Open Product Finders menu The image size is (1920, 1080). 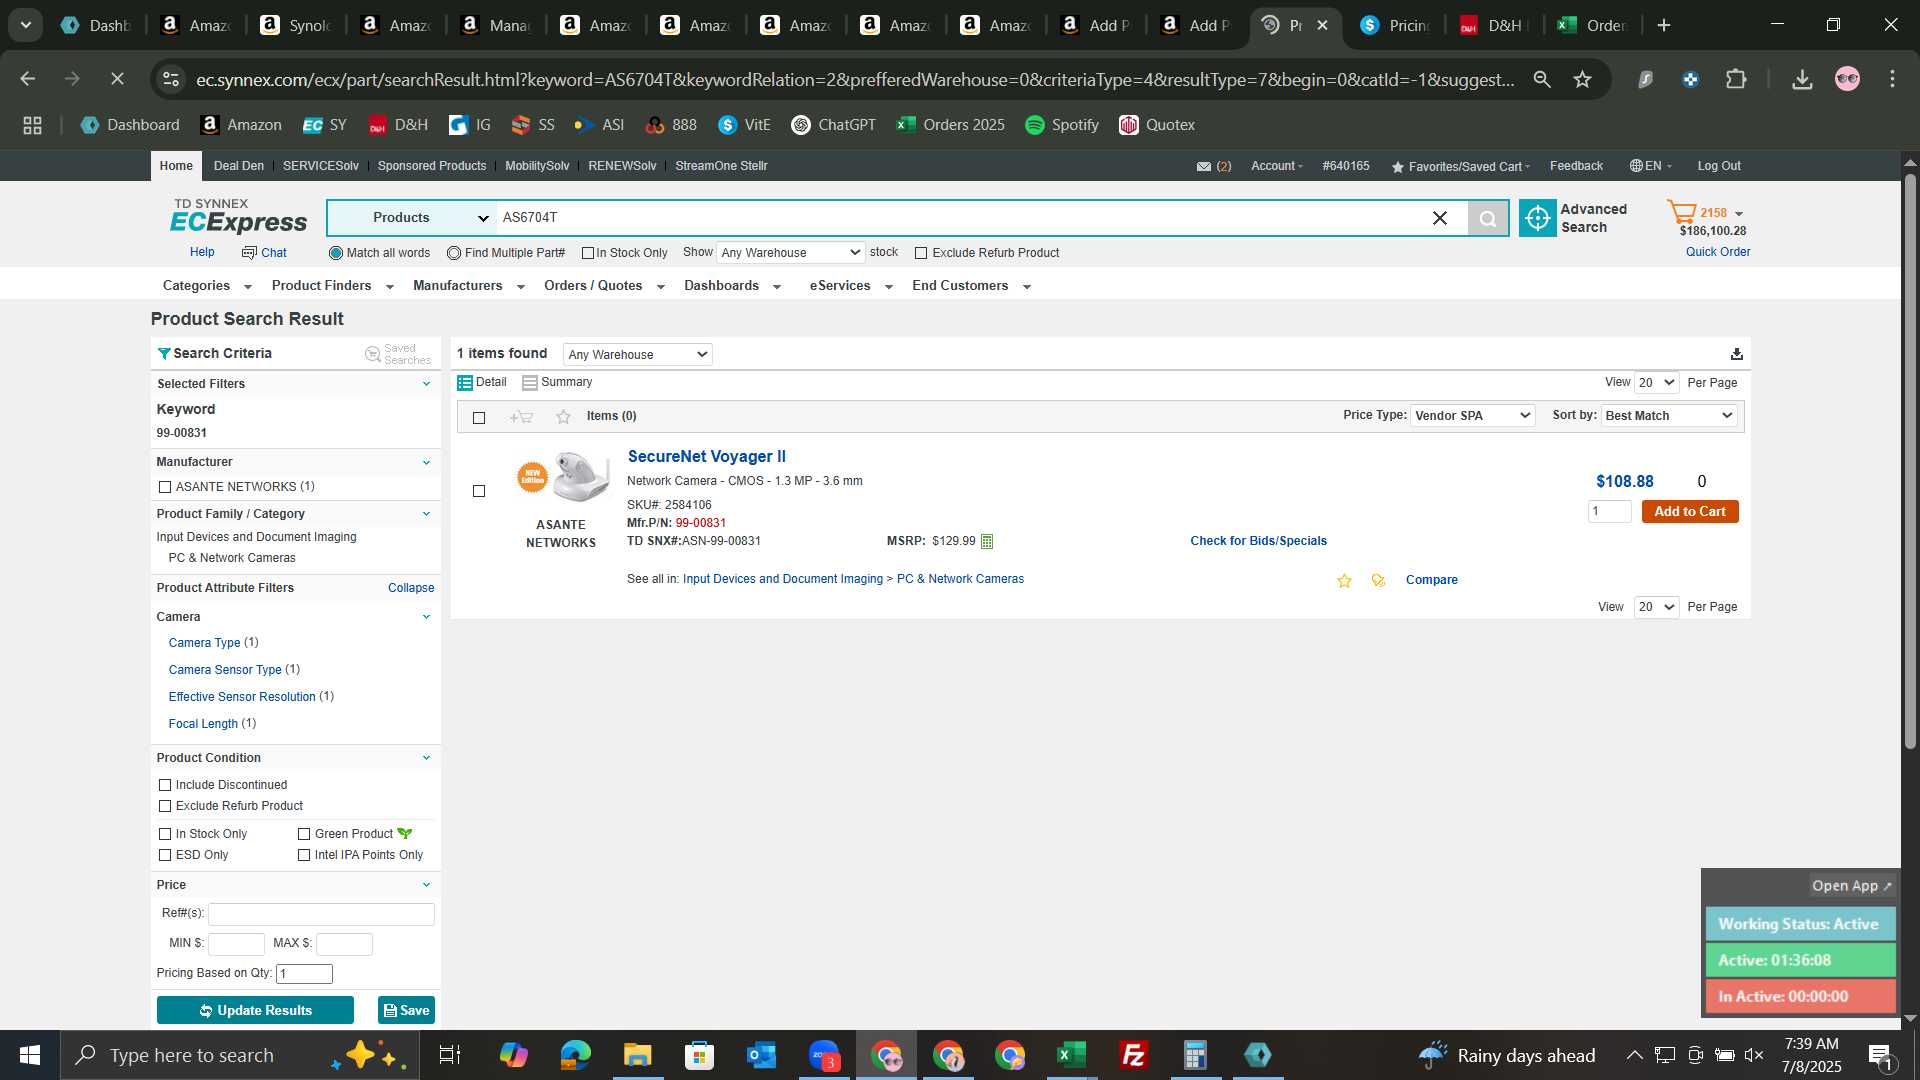tap(332, 286)
